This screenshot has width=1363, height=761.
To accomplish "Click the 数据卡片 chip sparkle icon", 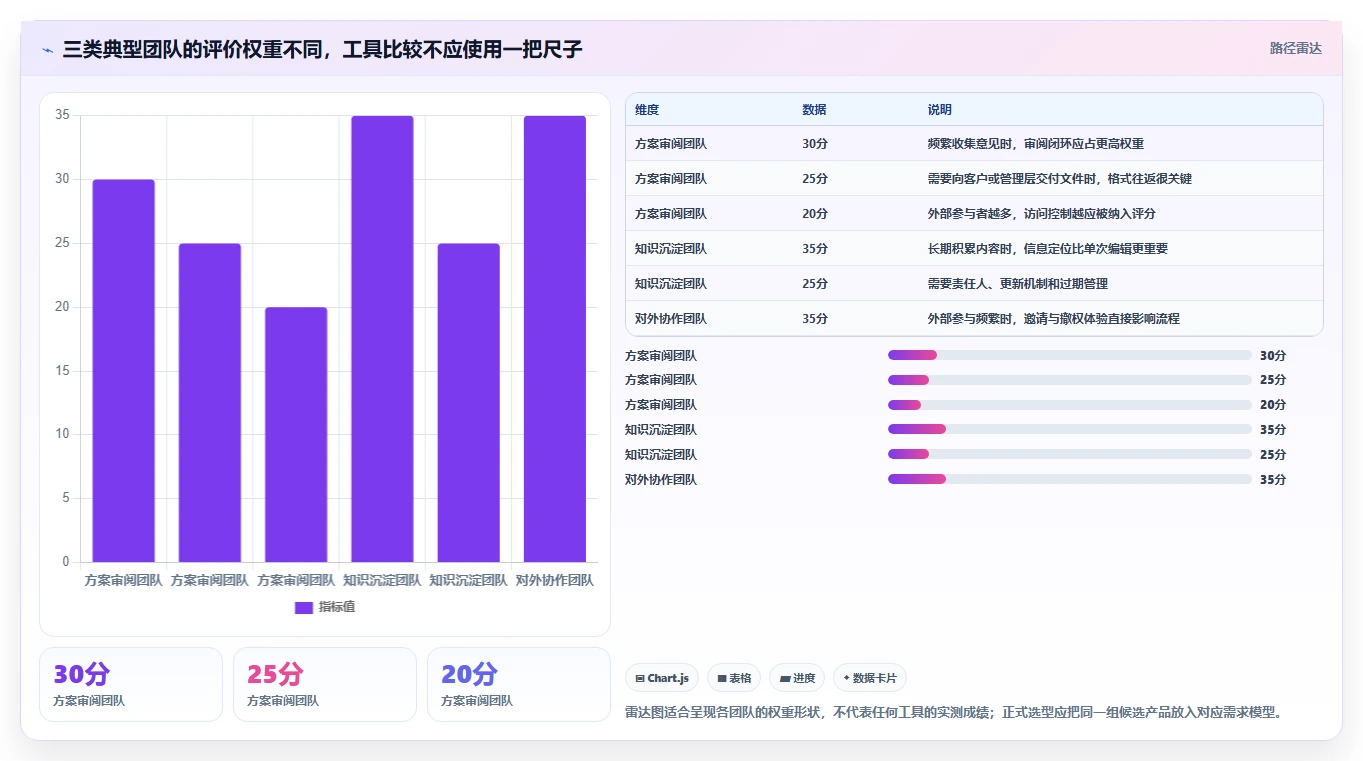I will 846,678.
